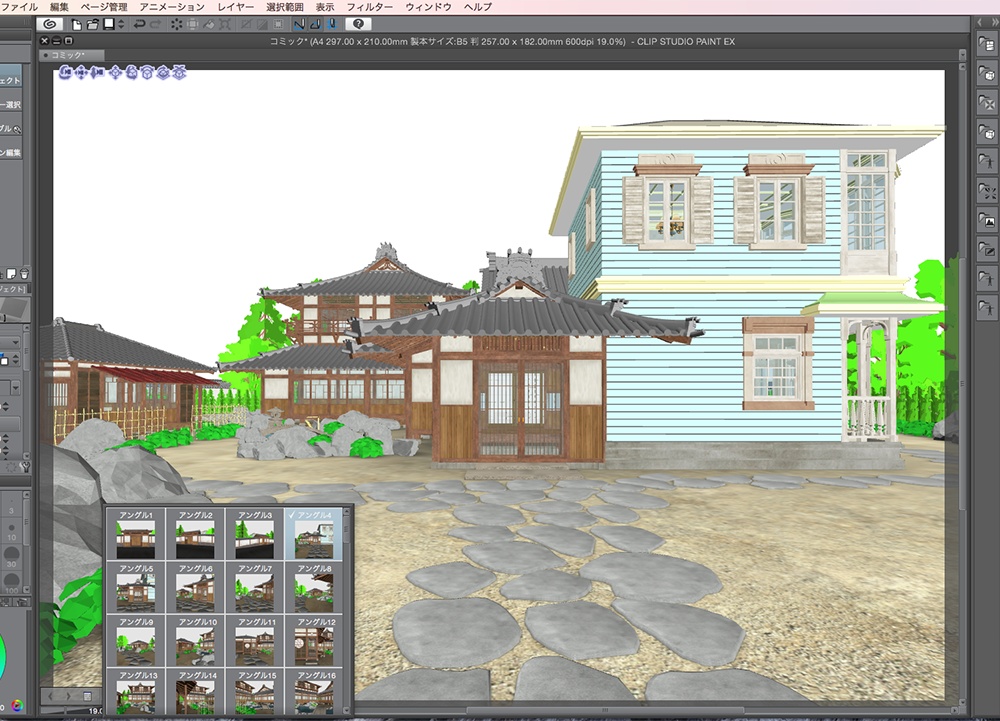Screen dimensions: 1000x721
Task: Click the camera pan icon in the 3D launcher
Action: tap(81, 72)
